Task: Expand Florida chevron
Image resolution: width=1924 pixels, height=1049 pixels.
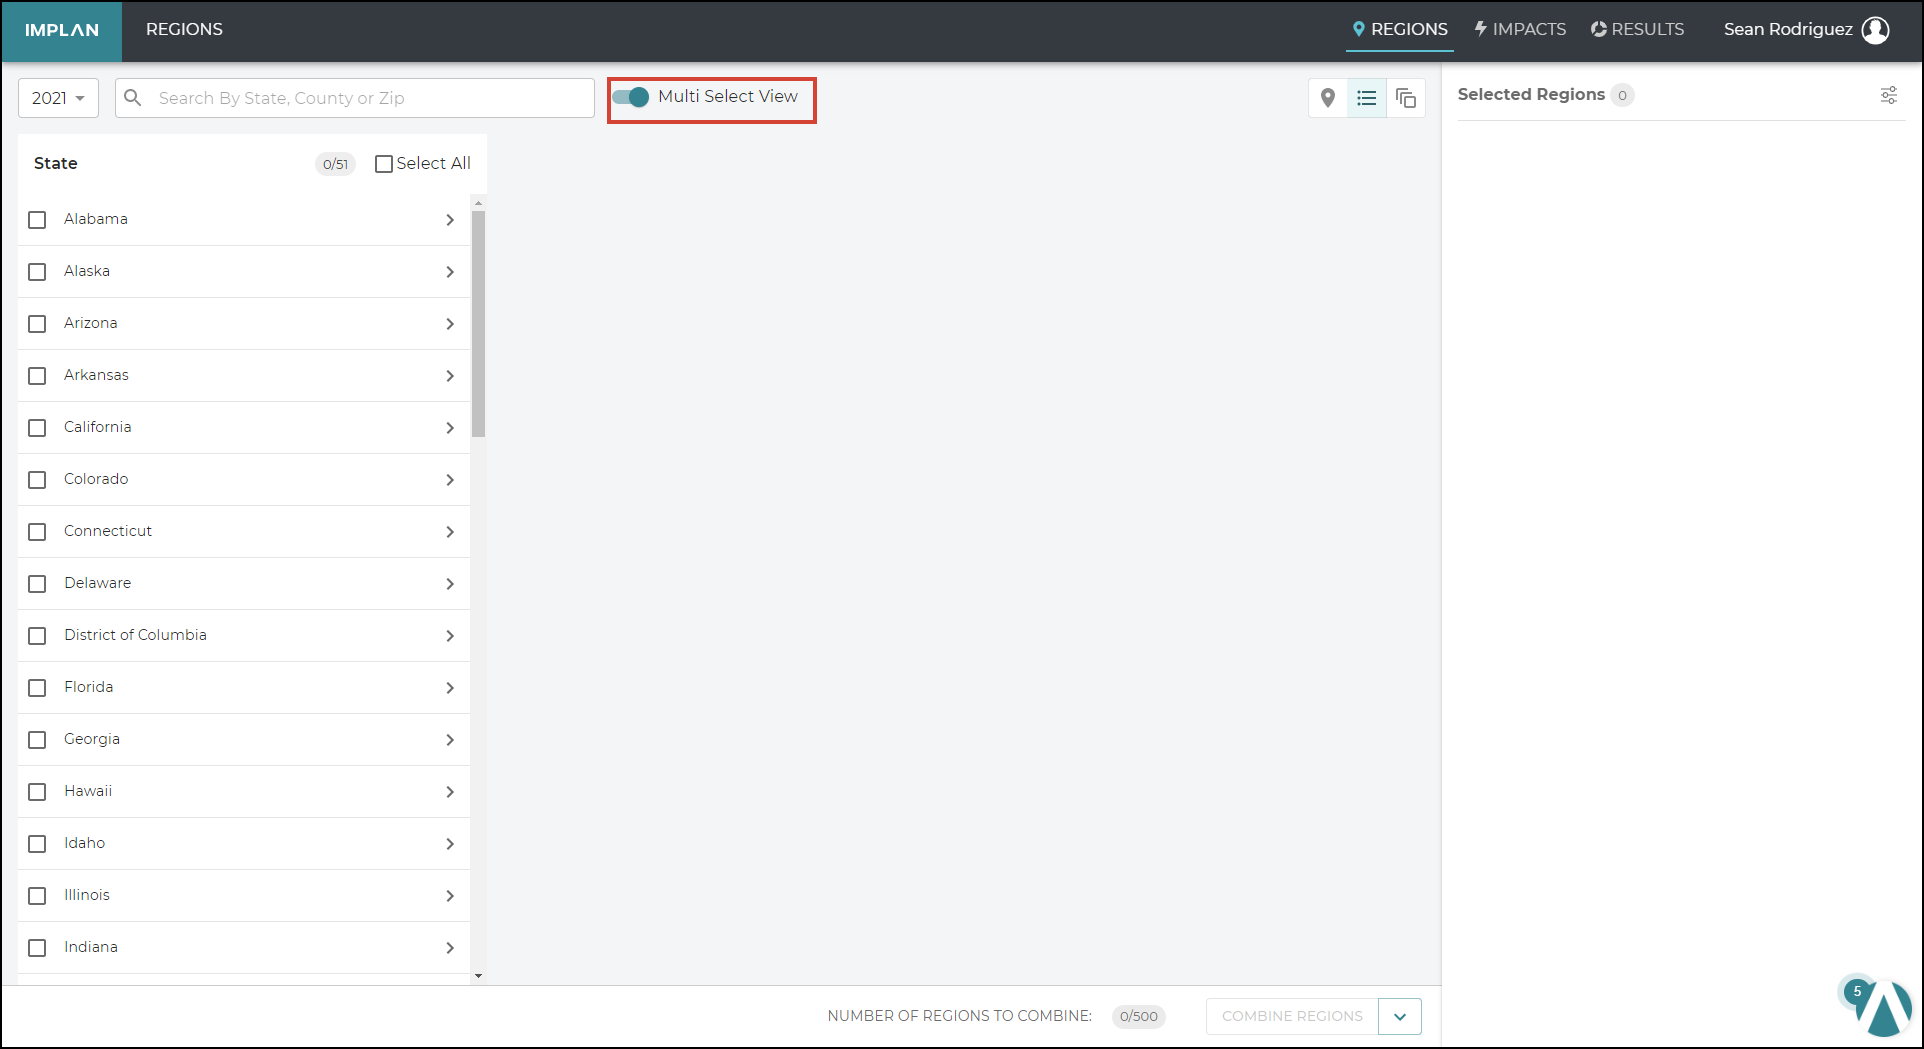Action: click(x=450, y=688)
